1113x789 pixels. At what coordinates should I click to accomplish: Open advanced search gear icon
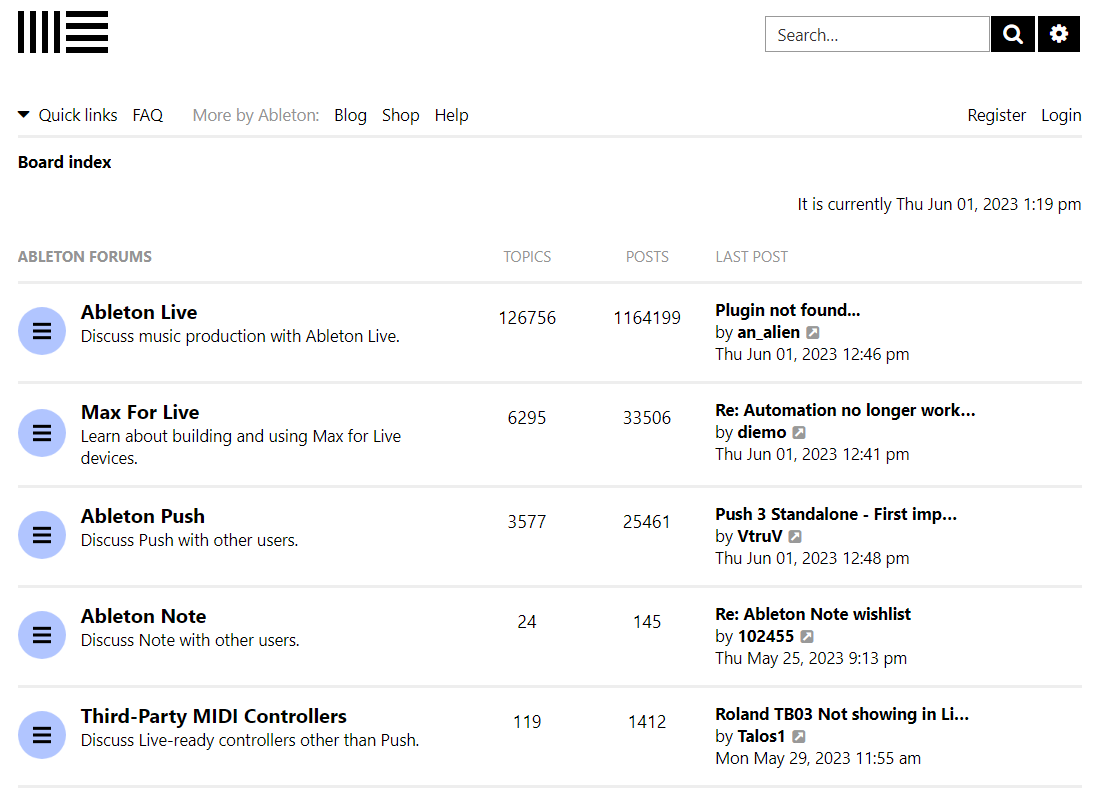pyautogui.click(x=1059, y=34)
